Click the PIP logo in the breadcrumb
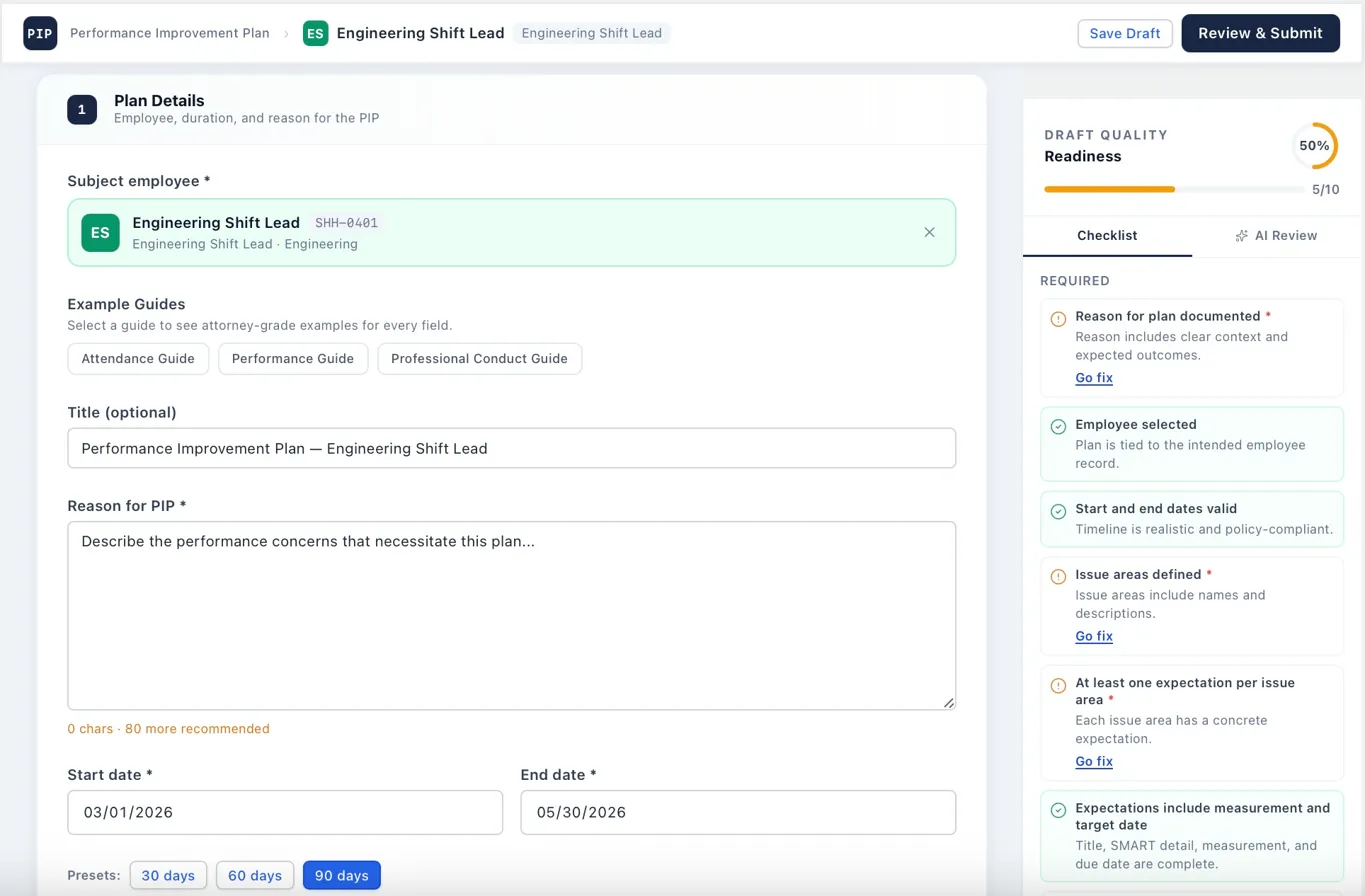Screen dimensions: 1365x896 (x=40, y=33)
